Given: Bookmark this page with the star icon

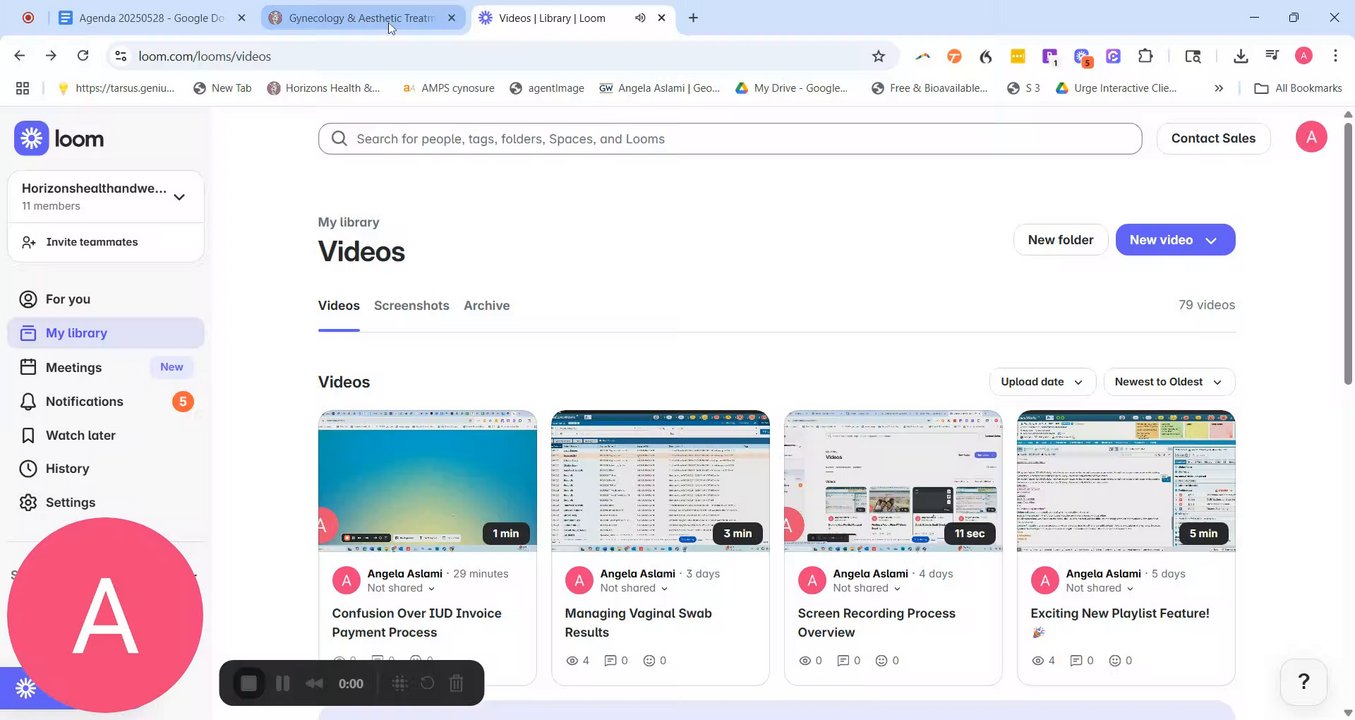Looking at the screenshot, I should [879, 56].
